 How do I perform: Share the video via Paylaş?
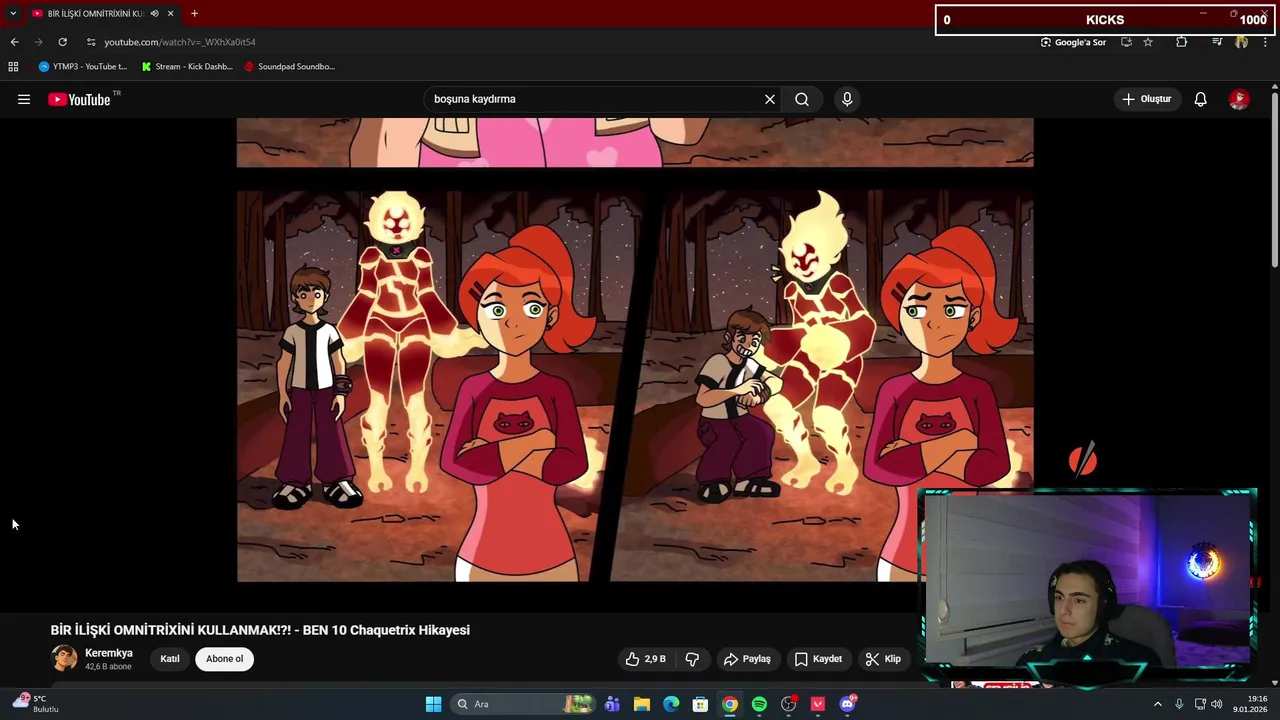pos(747,659)
